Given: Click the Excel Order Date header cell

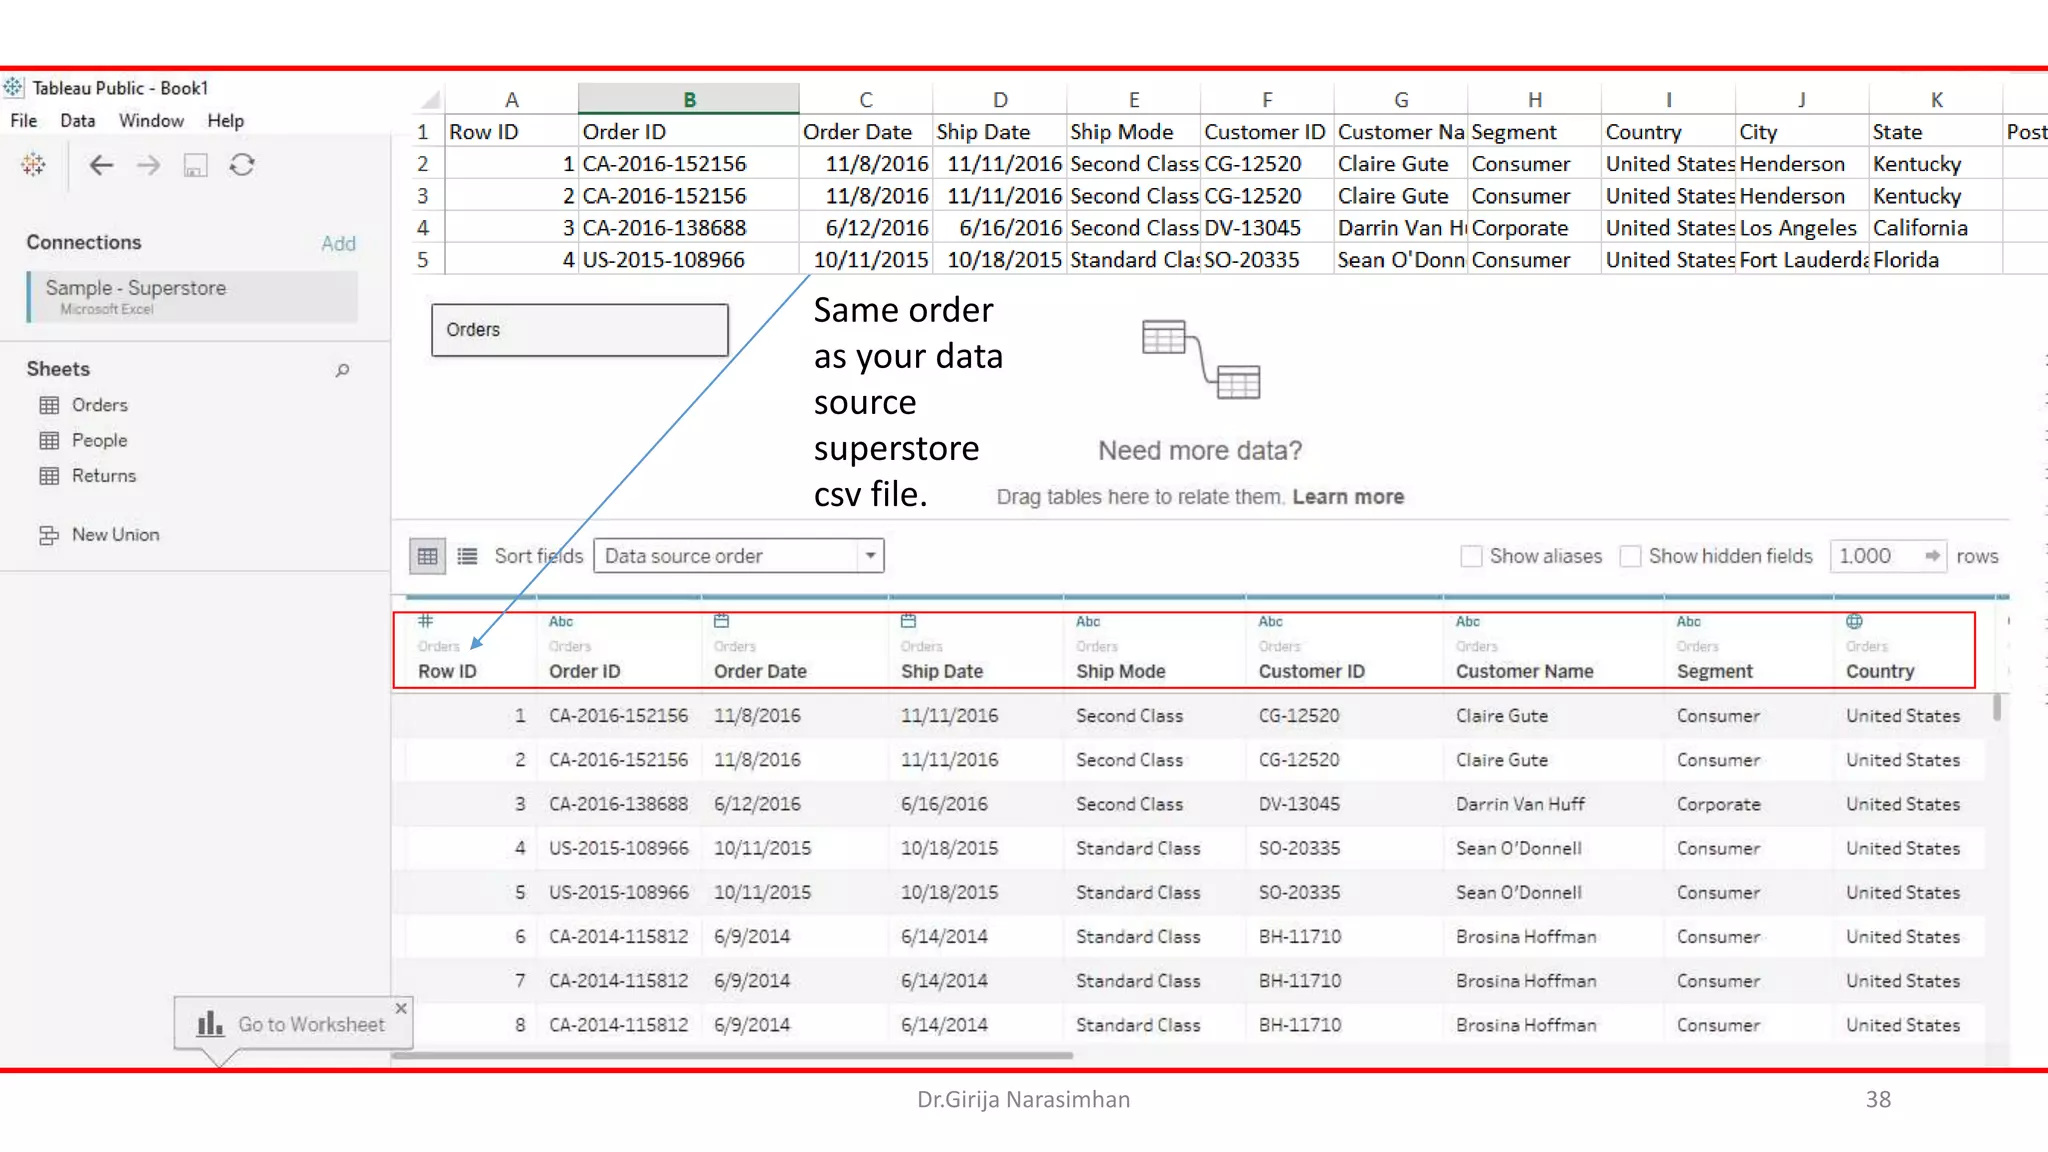Looking at the screenshot, I should point(866,132).
